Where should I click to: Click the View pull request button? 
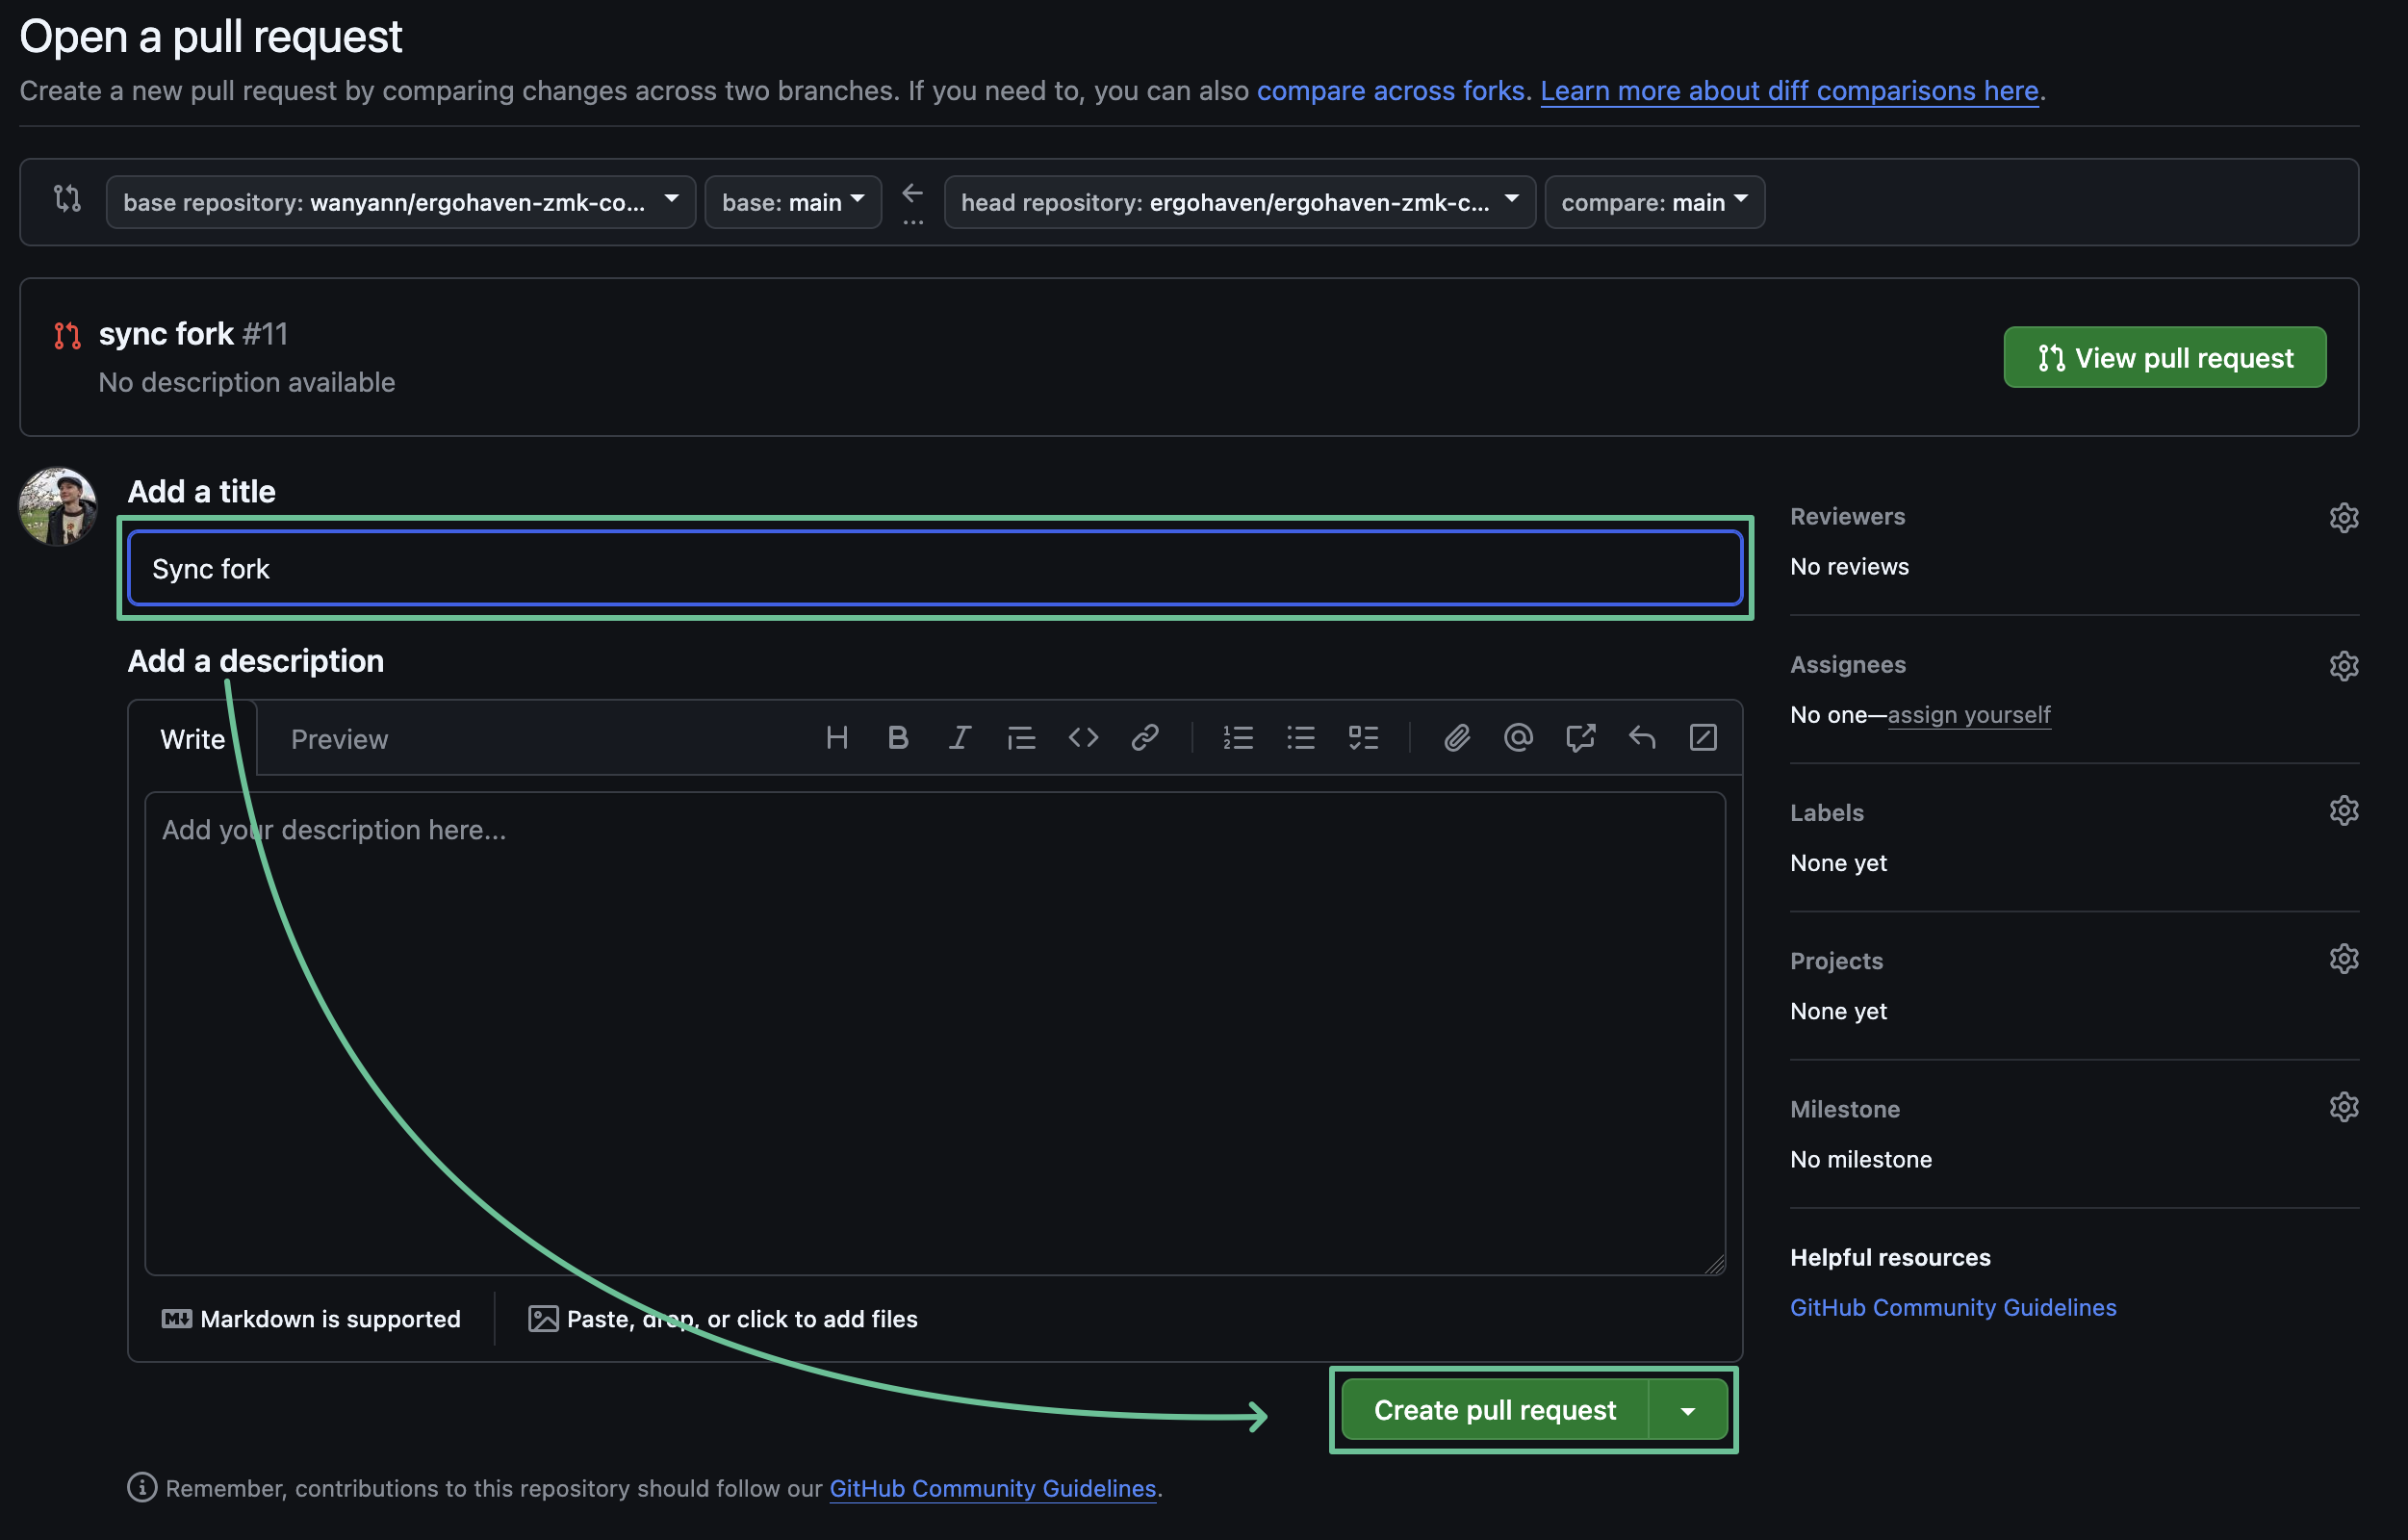coord(2164,357)
